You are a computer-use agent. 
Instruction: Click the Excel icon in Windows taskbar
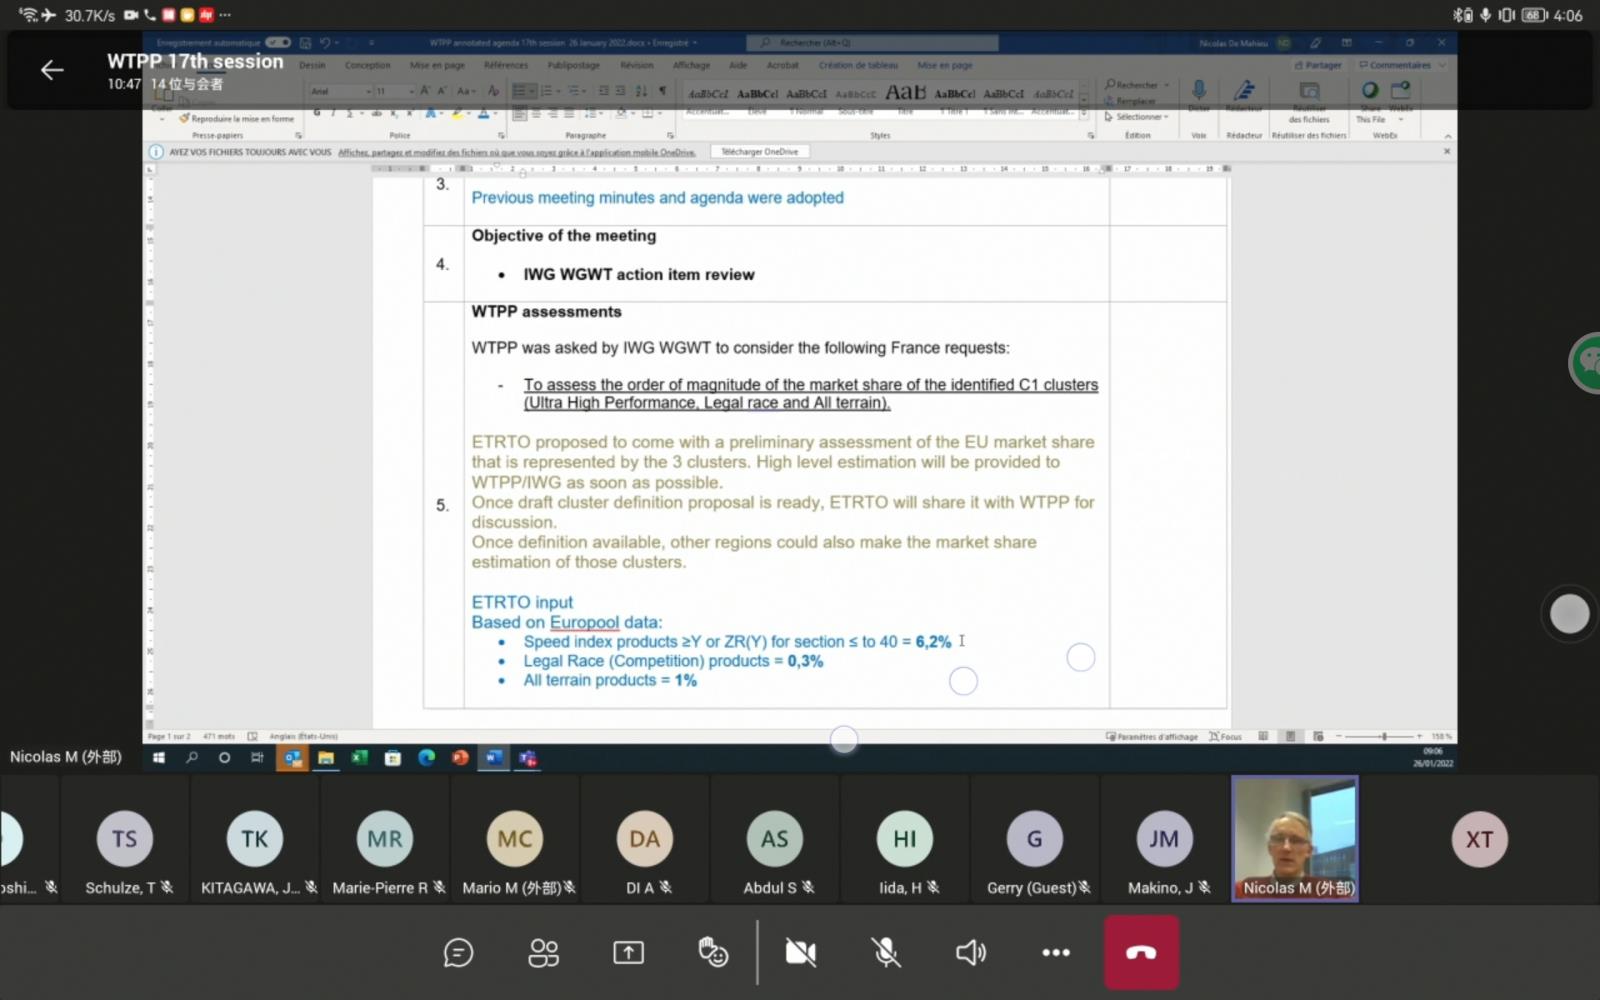[x=359, y=758]
